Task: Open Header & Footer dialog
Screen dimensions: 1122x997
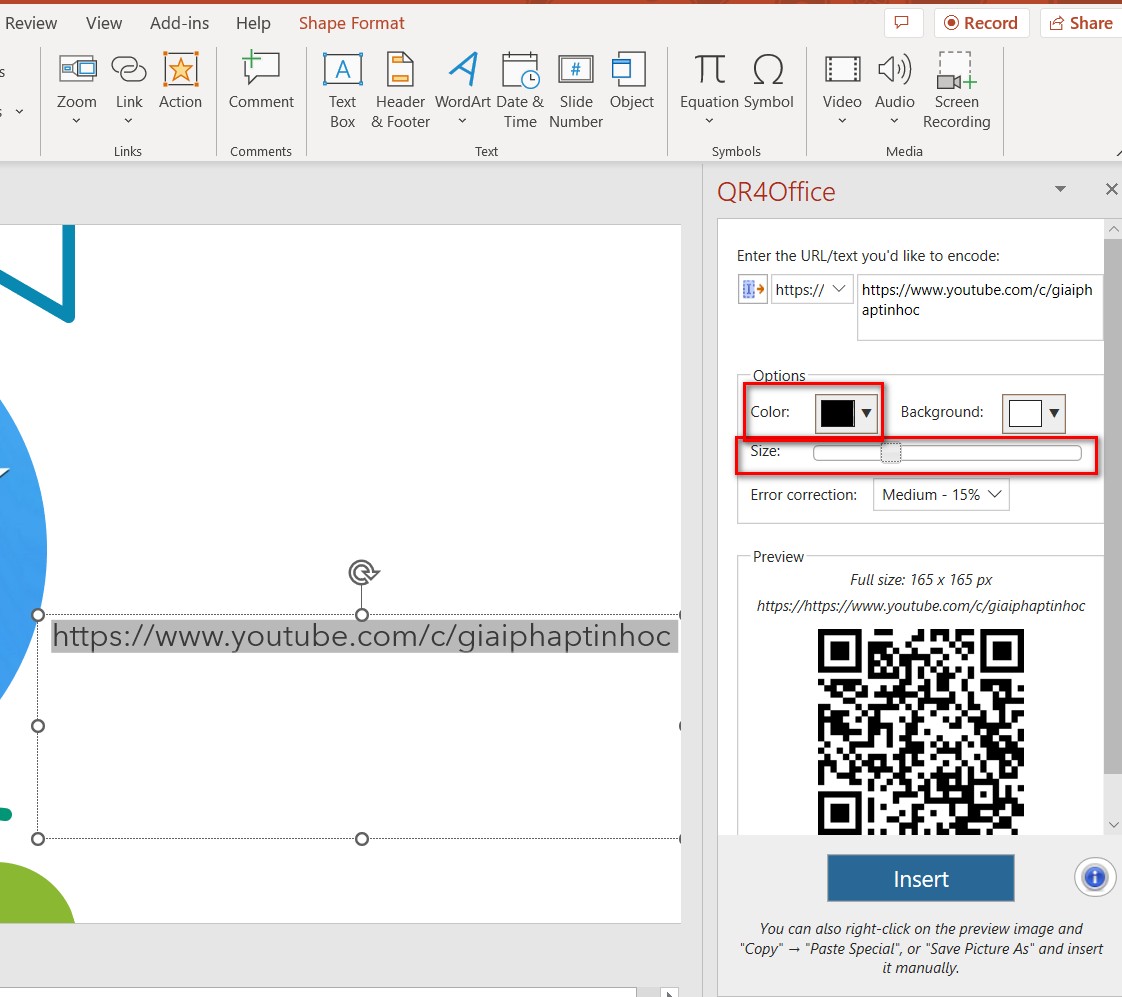Action: 401,91
